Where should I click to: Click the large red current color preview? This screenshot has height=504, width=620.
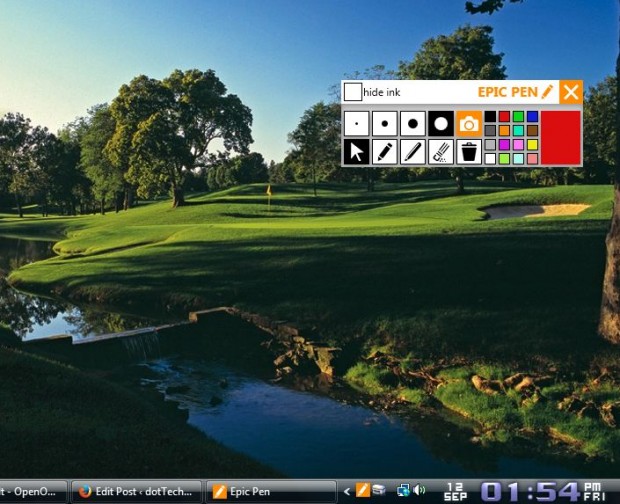[561, 137]
